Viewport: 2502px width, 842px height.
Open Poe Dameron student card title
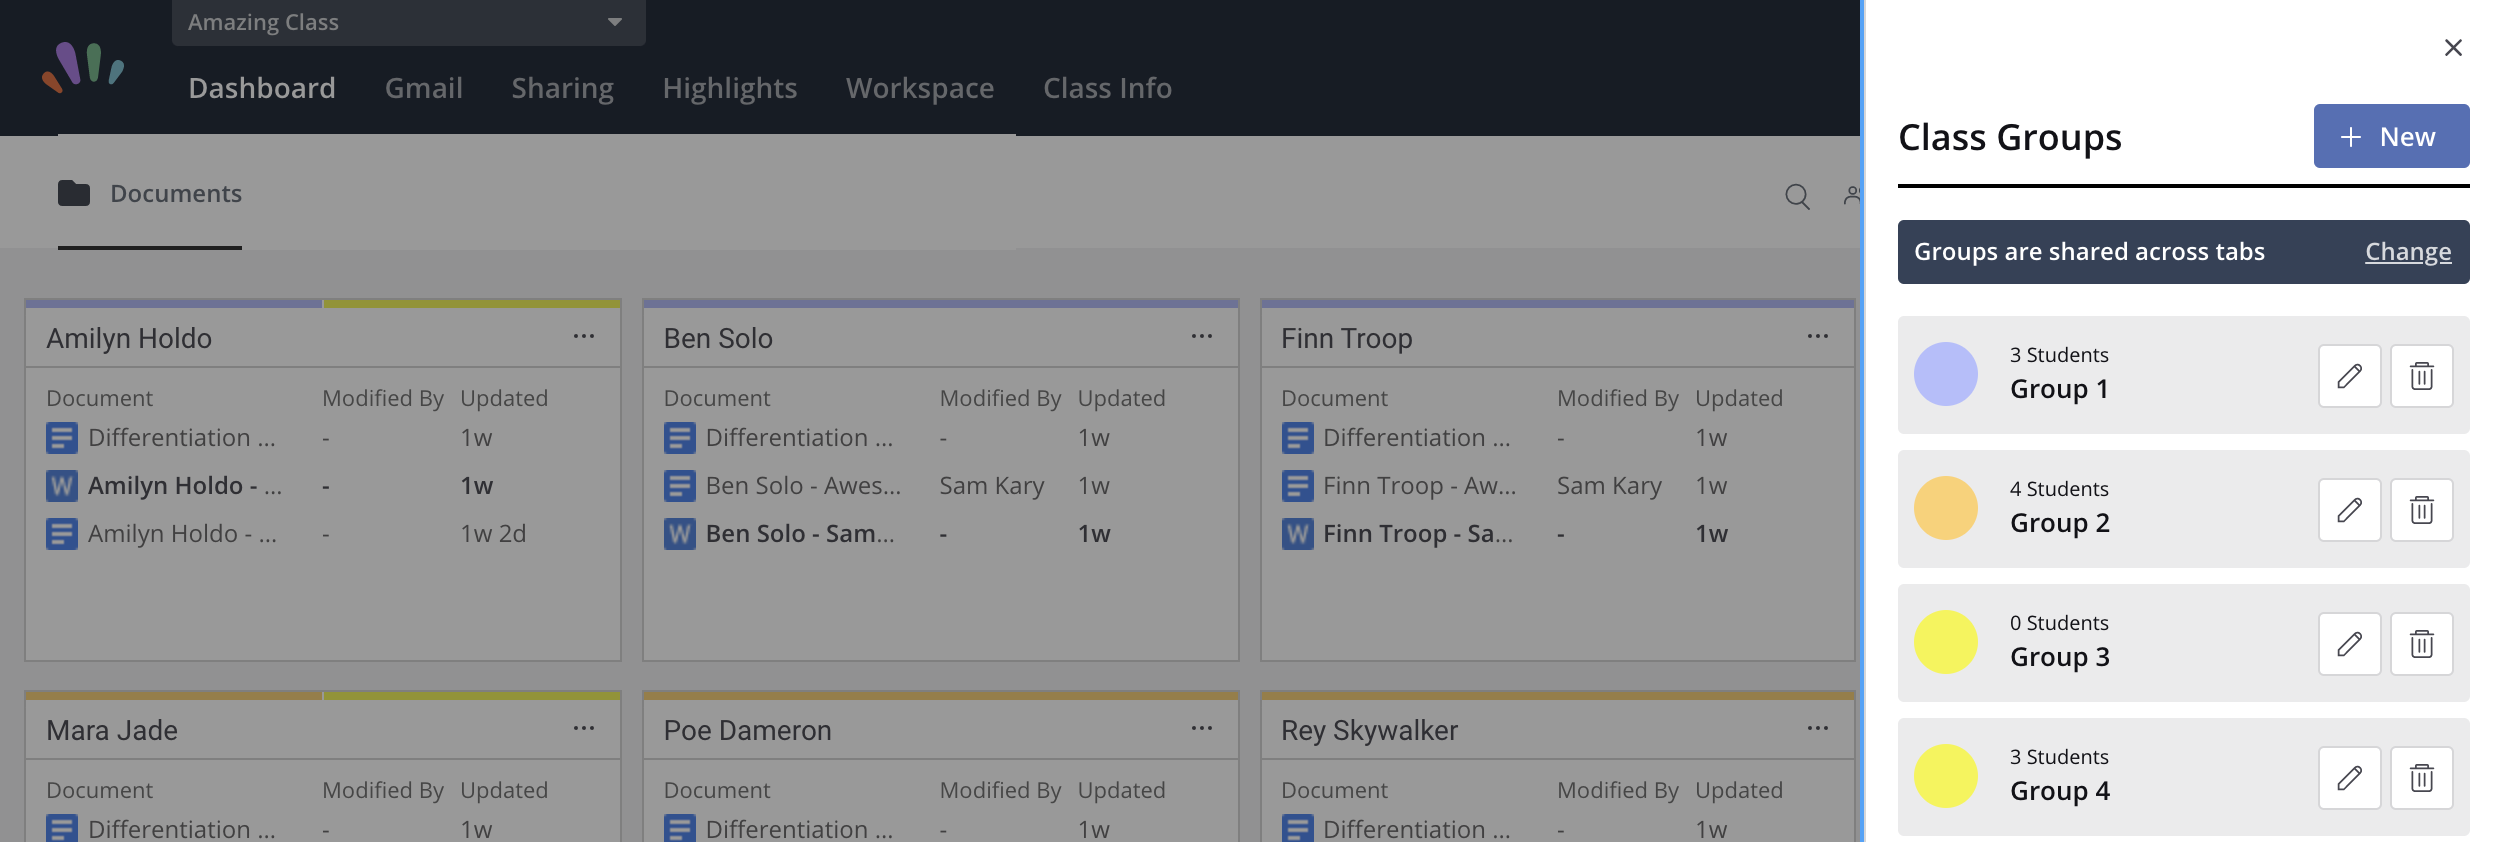point(747,730)
